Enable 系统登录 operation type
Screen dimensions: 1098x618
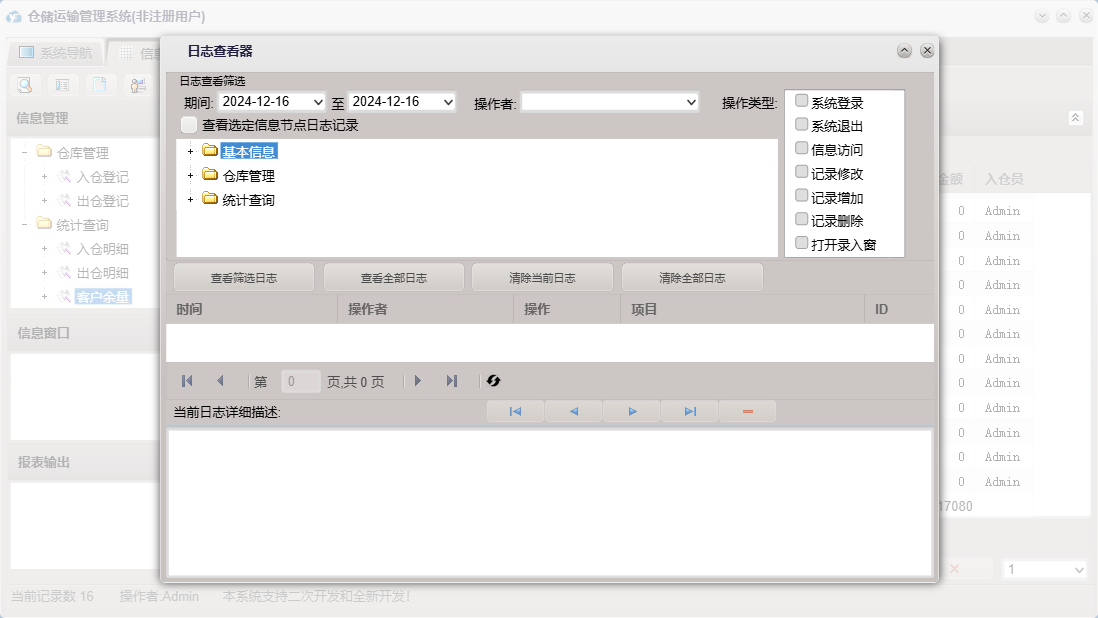pos(802,101)
